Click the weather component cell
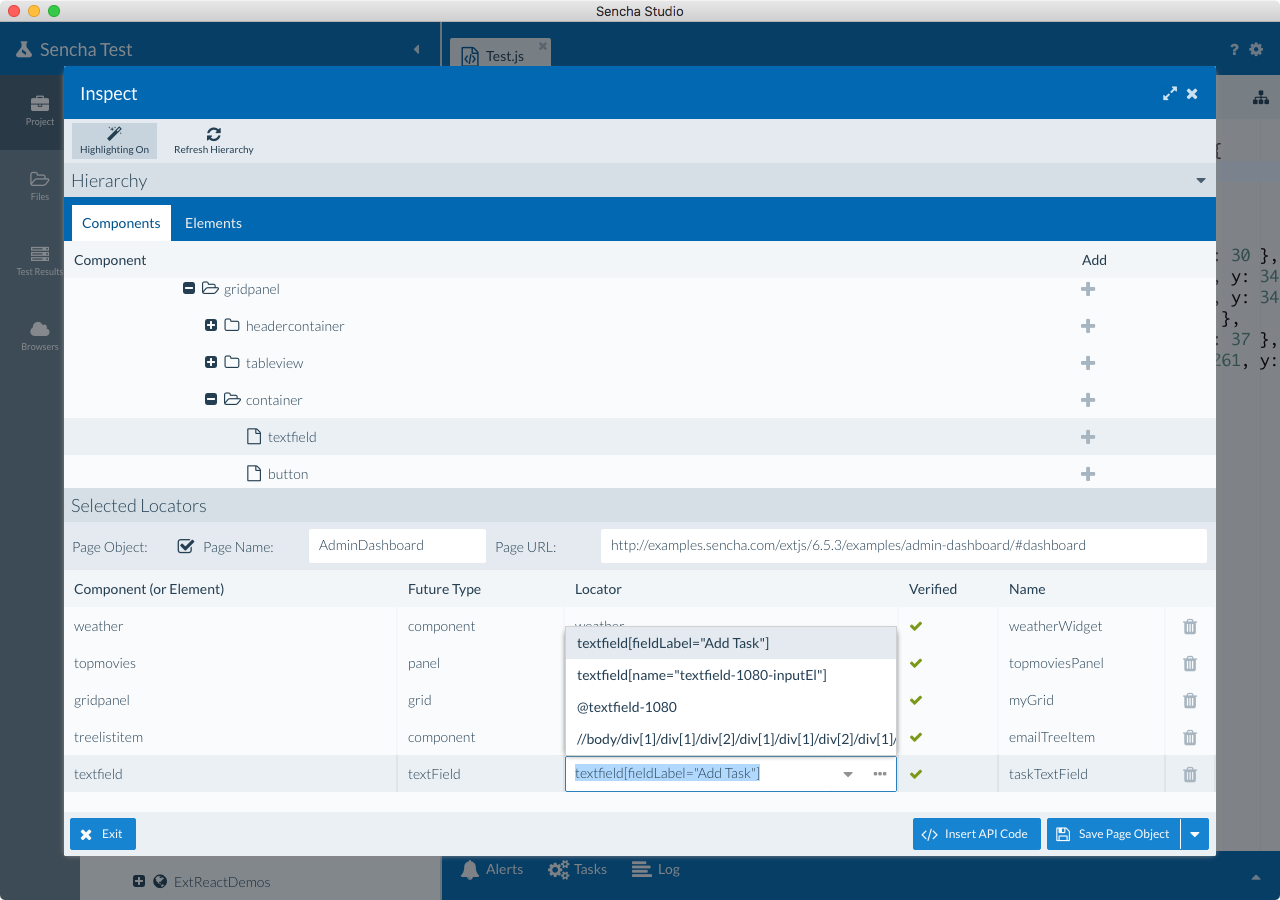Image resolution: width=1280 pixels, height=900 pixels. pyautogui.click(x=230, y=626)
